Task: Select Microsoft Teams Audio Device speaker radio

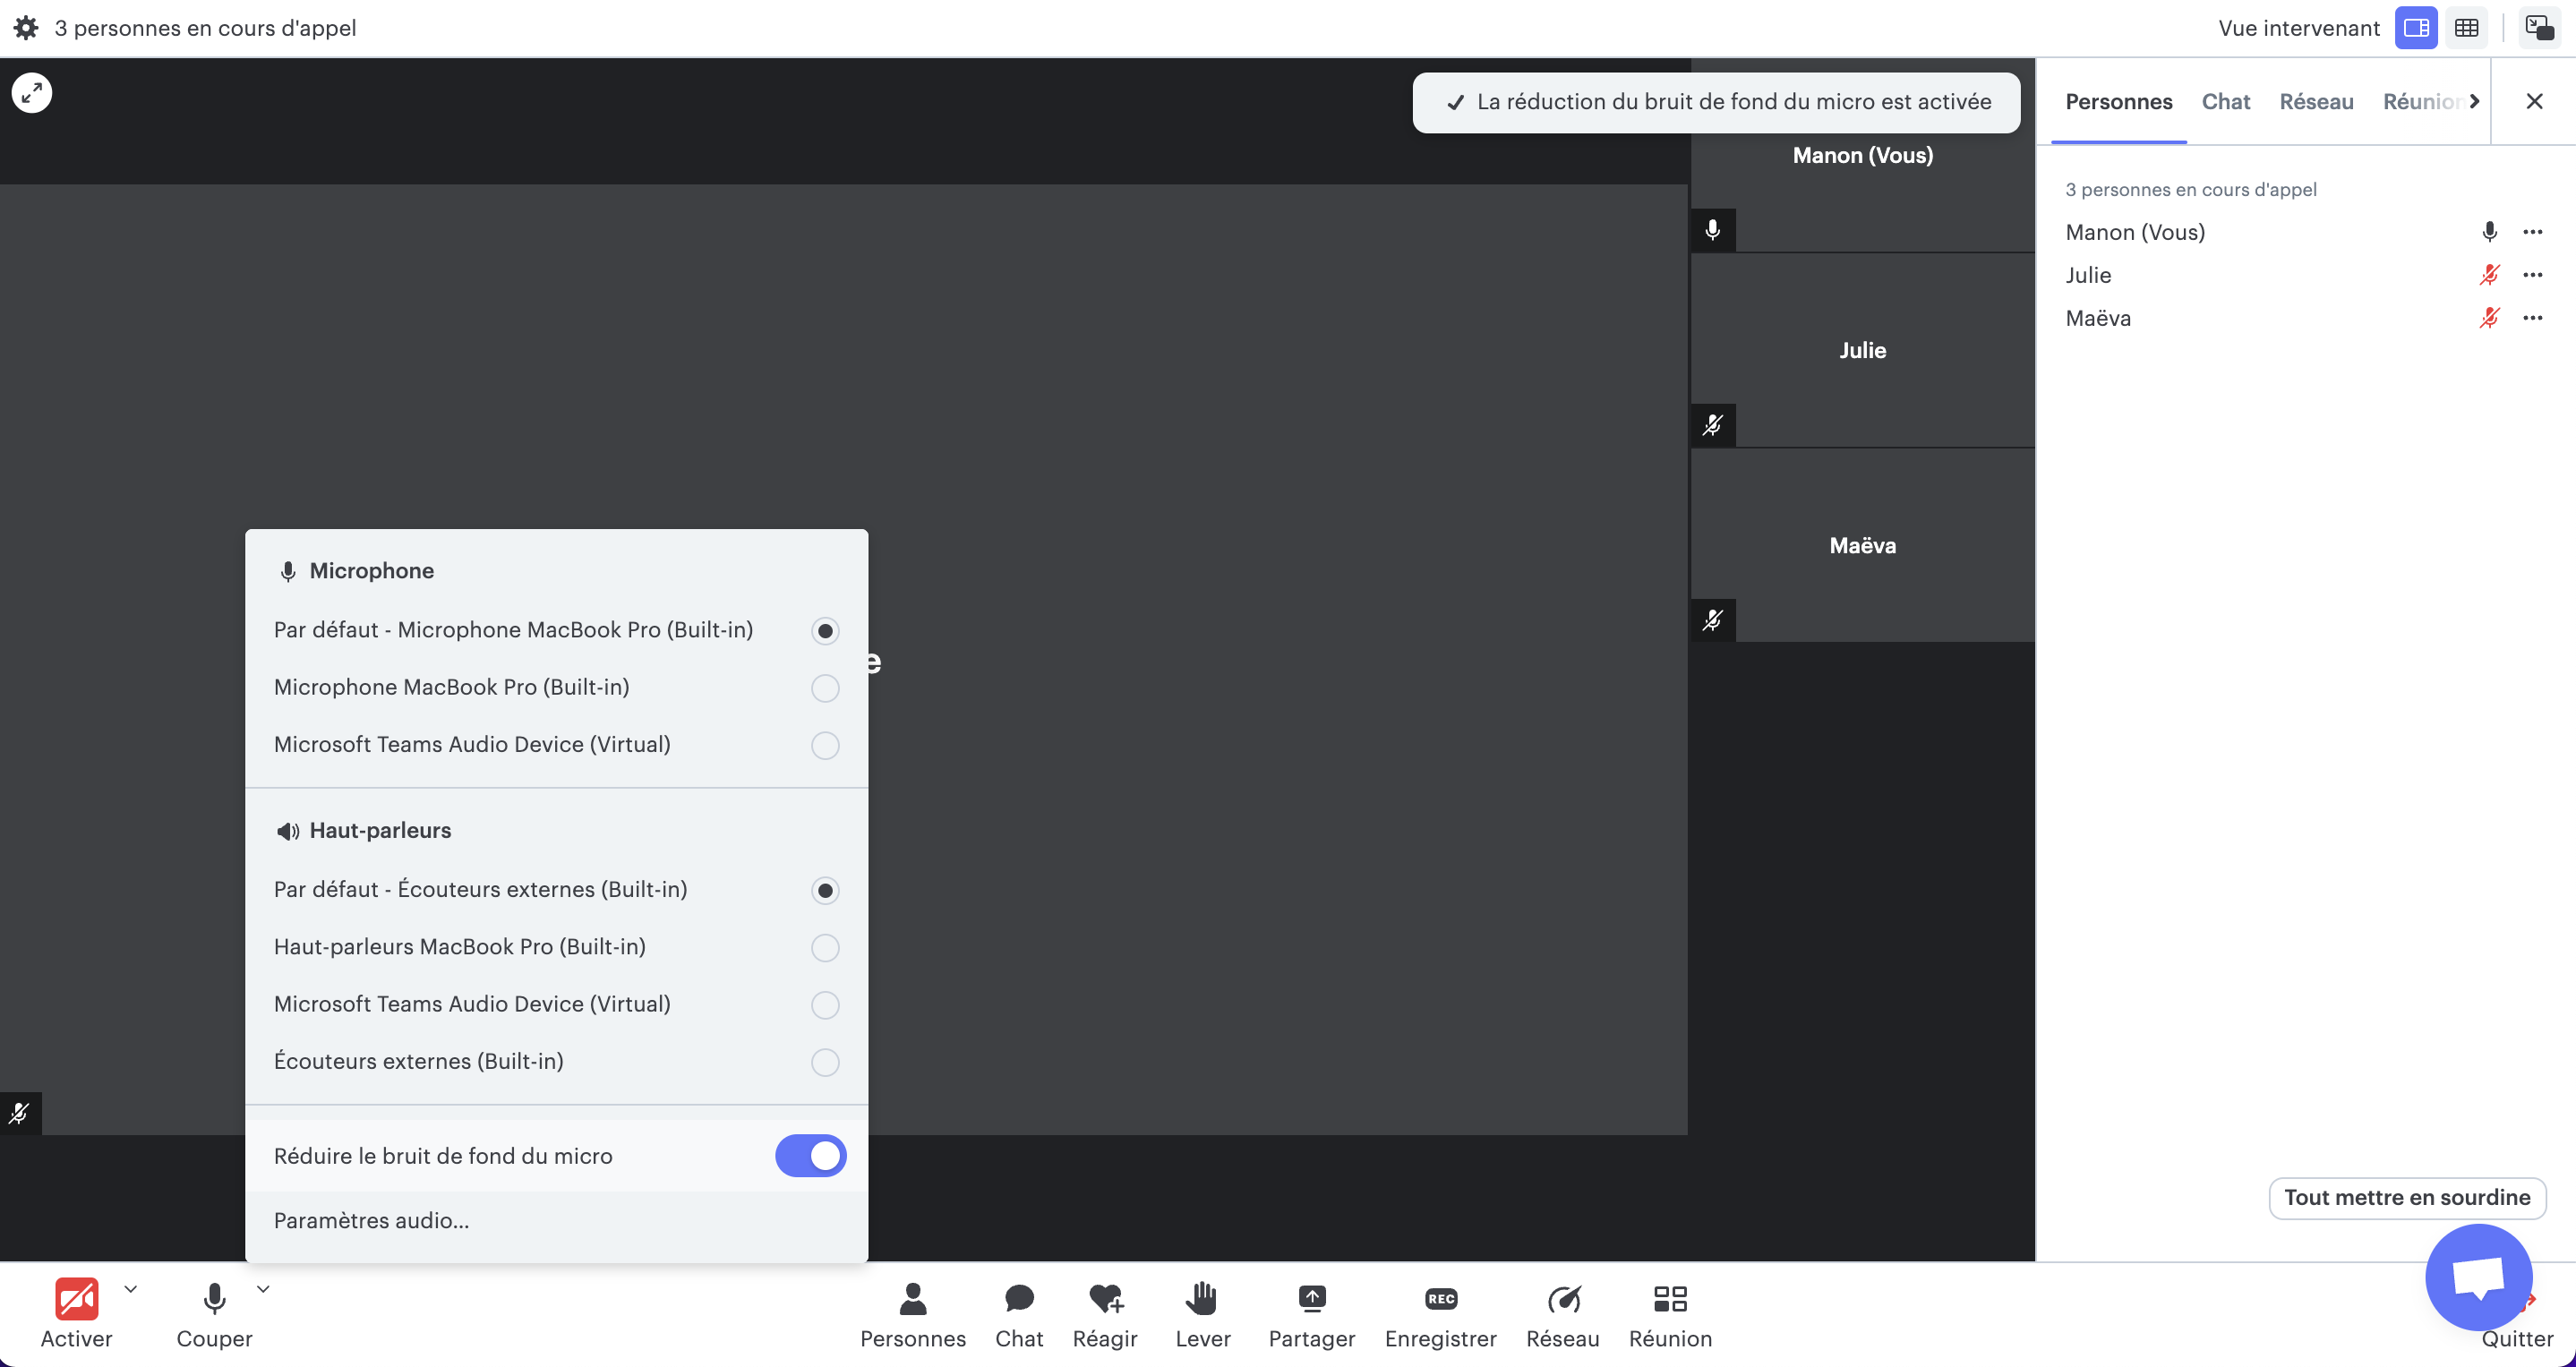Action: (825, 1004)
